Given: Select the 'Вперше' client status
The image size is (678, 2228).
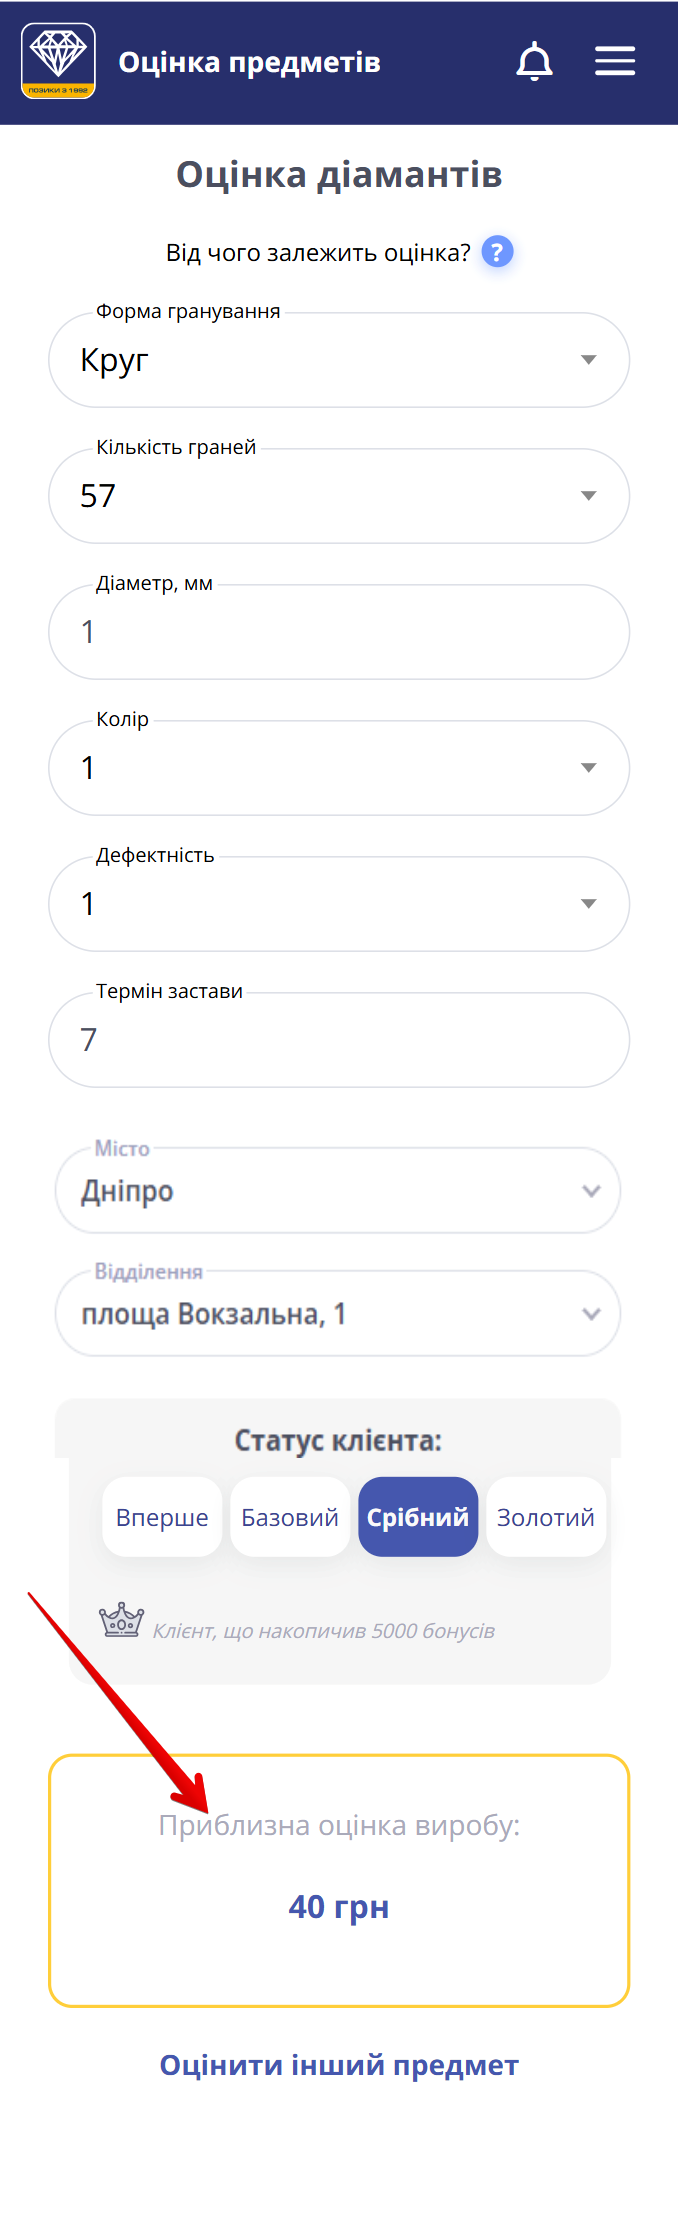Looking at the screenshot, I should click(x=162, y=1516).
